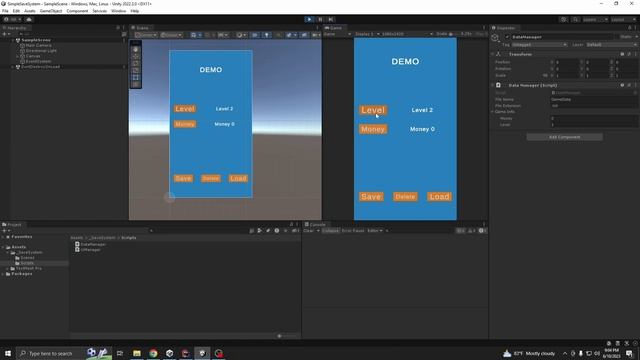Image resolution: width=640 pixels, height=360 pixels.
Task: Open the Display 1 dropdown in Game view
Action: [367, 34]
